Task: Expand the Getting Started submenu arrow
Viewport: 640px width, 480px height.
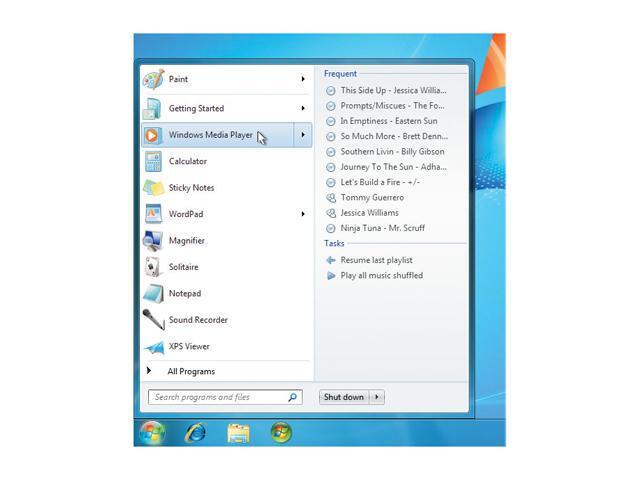Action: [x=303, y=108]
